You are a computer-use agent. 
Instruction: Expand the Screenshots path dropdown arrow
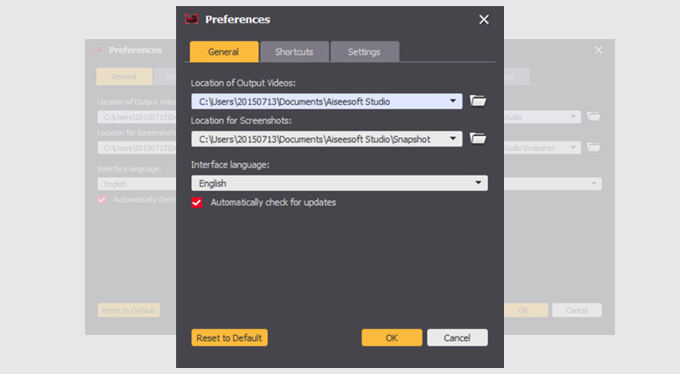(x=453, y=139)
